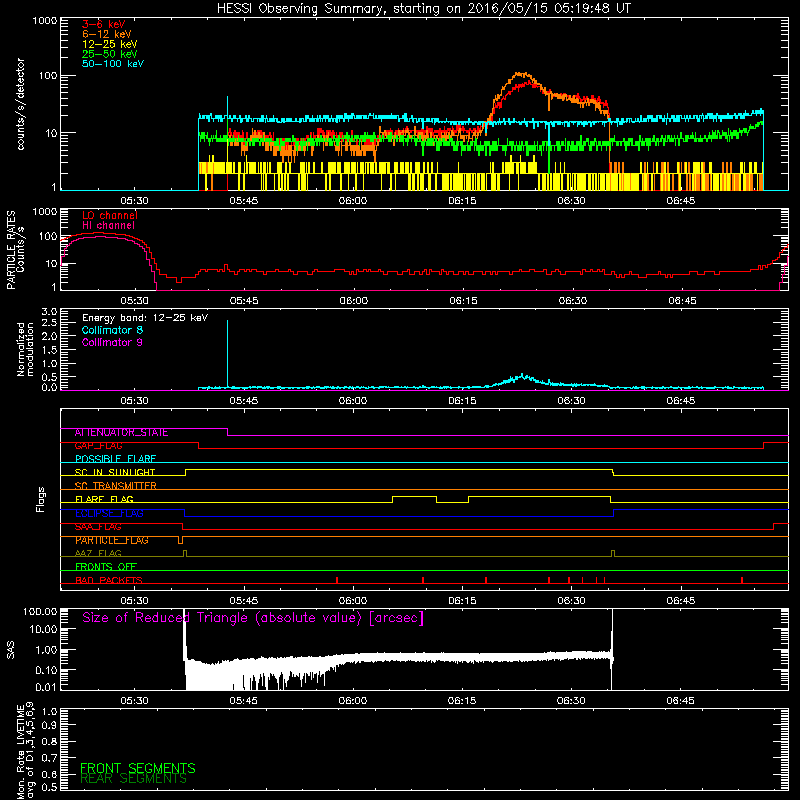Click the 'ECLIPSE_FLAG' label
800x800 pixels.
click(x=109, y=513)
